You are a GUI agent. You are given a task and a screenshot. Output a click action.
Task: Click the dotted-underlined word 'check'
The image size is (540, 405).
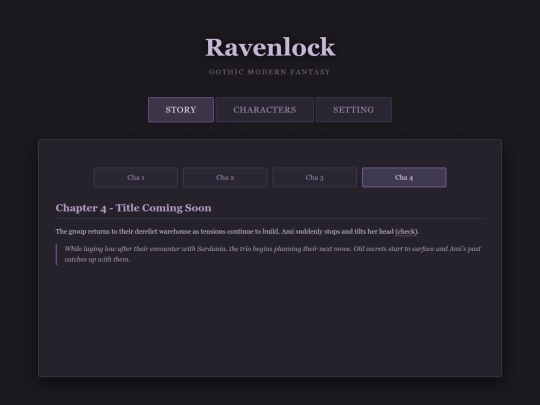pos(406,231)
